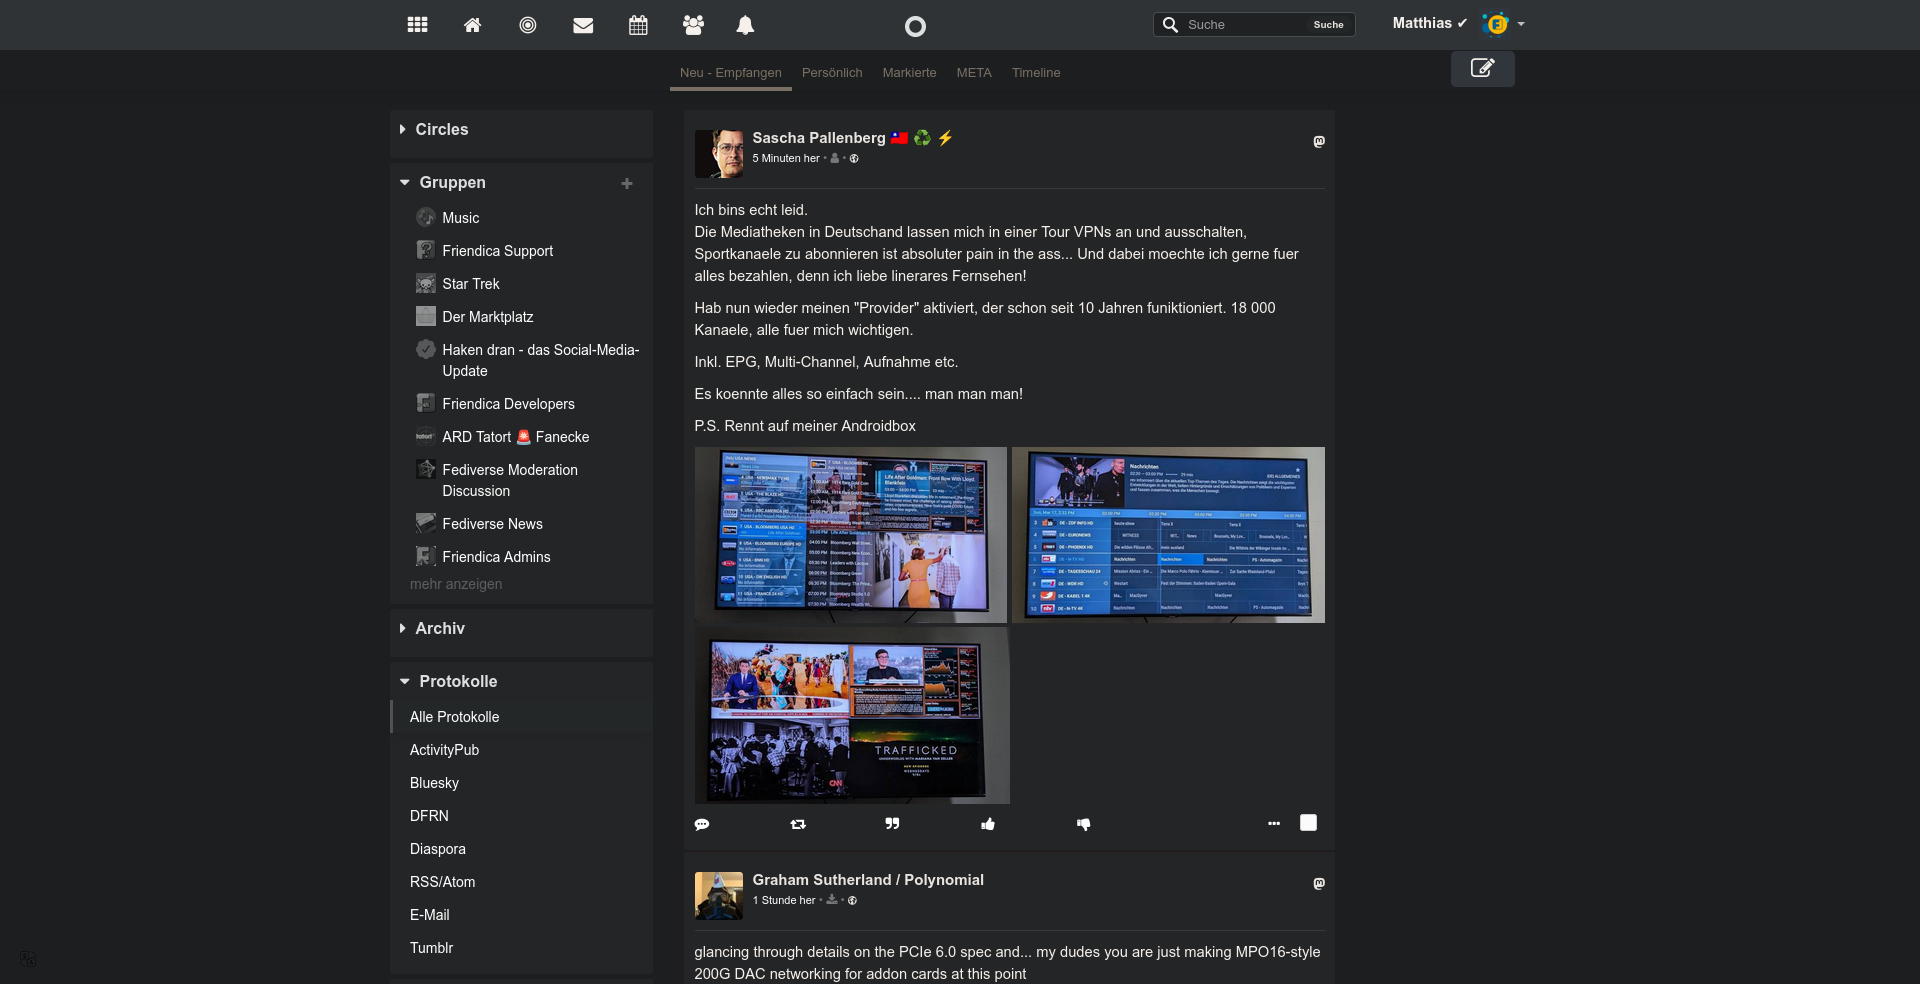Like Sascha Pallenberg's post with thumbs up

[988, 824]
